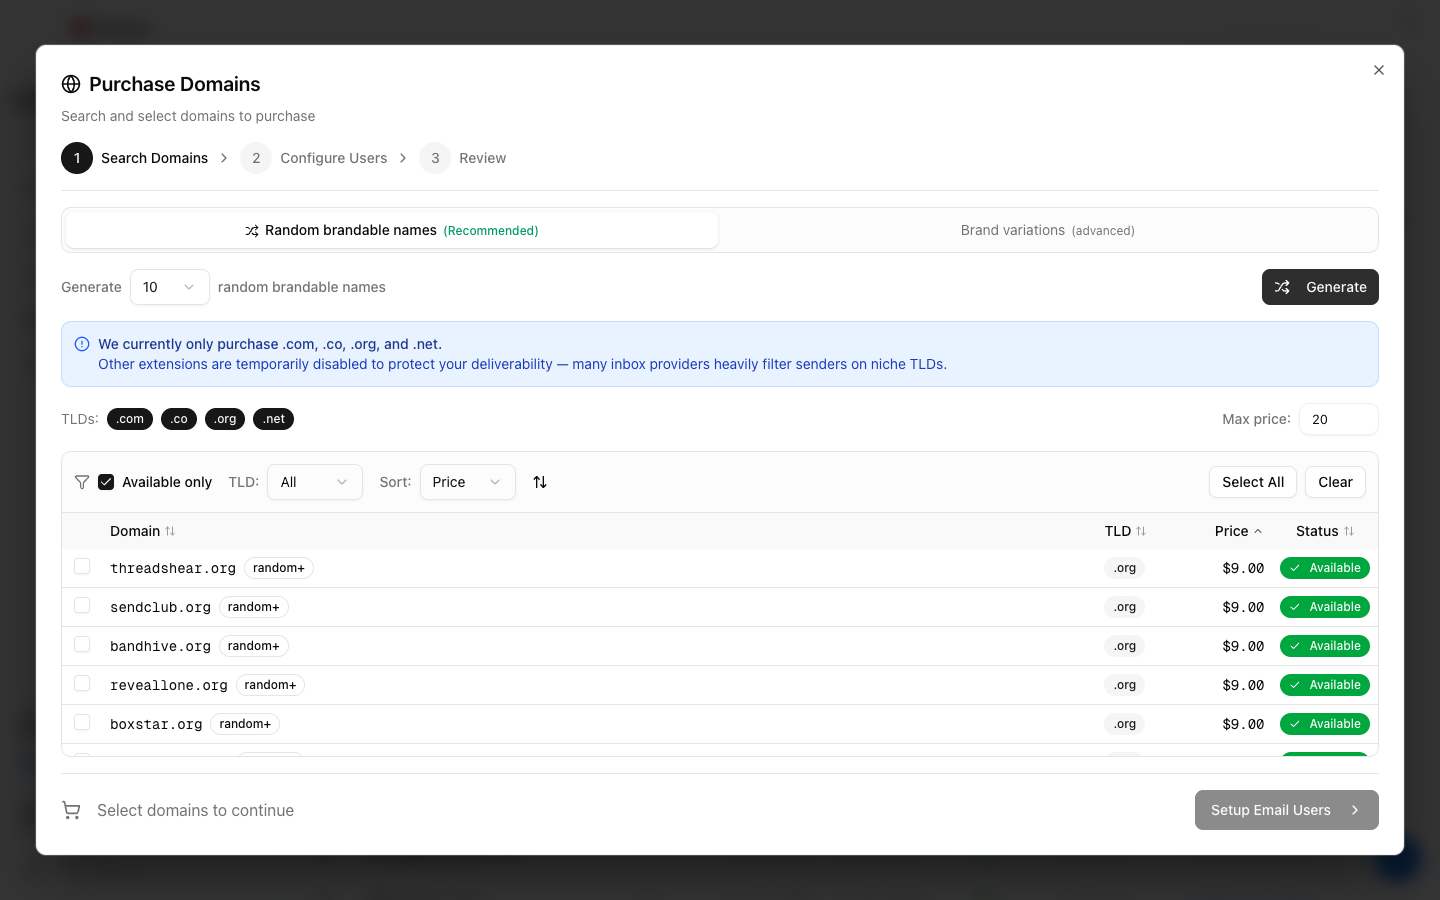This screenshot has width=1440, height=900.
Task: Toggle sort direction arrows icon
Action: point(540,482)
